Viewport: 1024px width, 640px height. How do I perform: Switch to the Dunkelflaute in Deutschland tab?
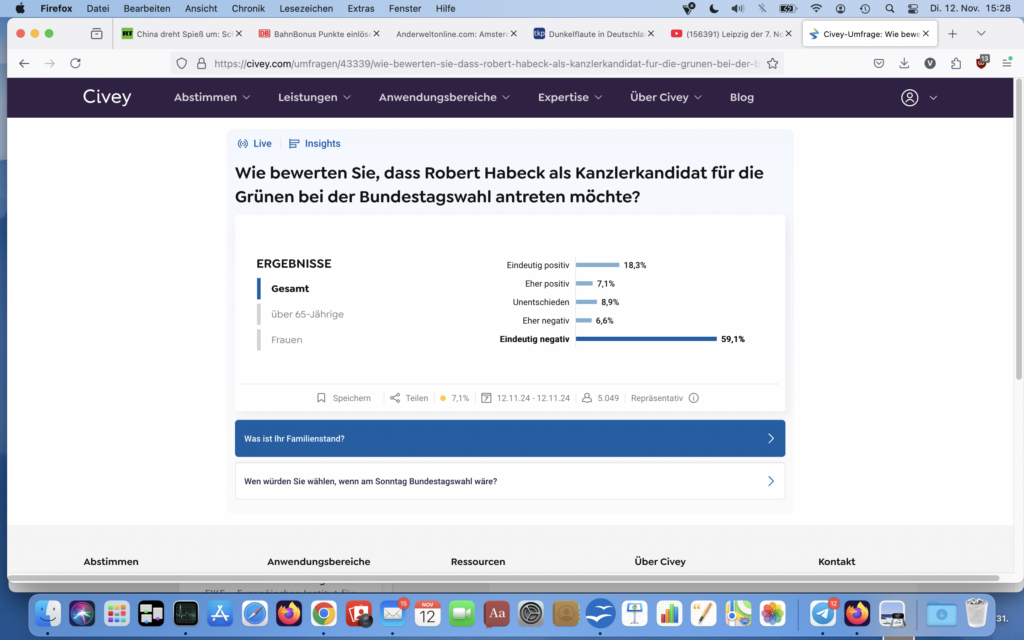[x=590, y=33]
